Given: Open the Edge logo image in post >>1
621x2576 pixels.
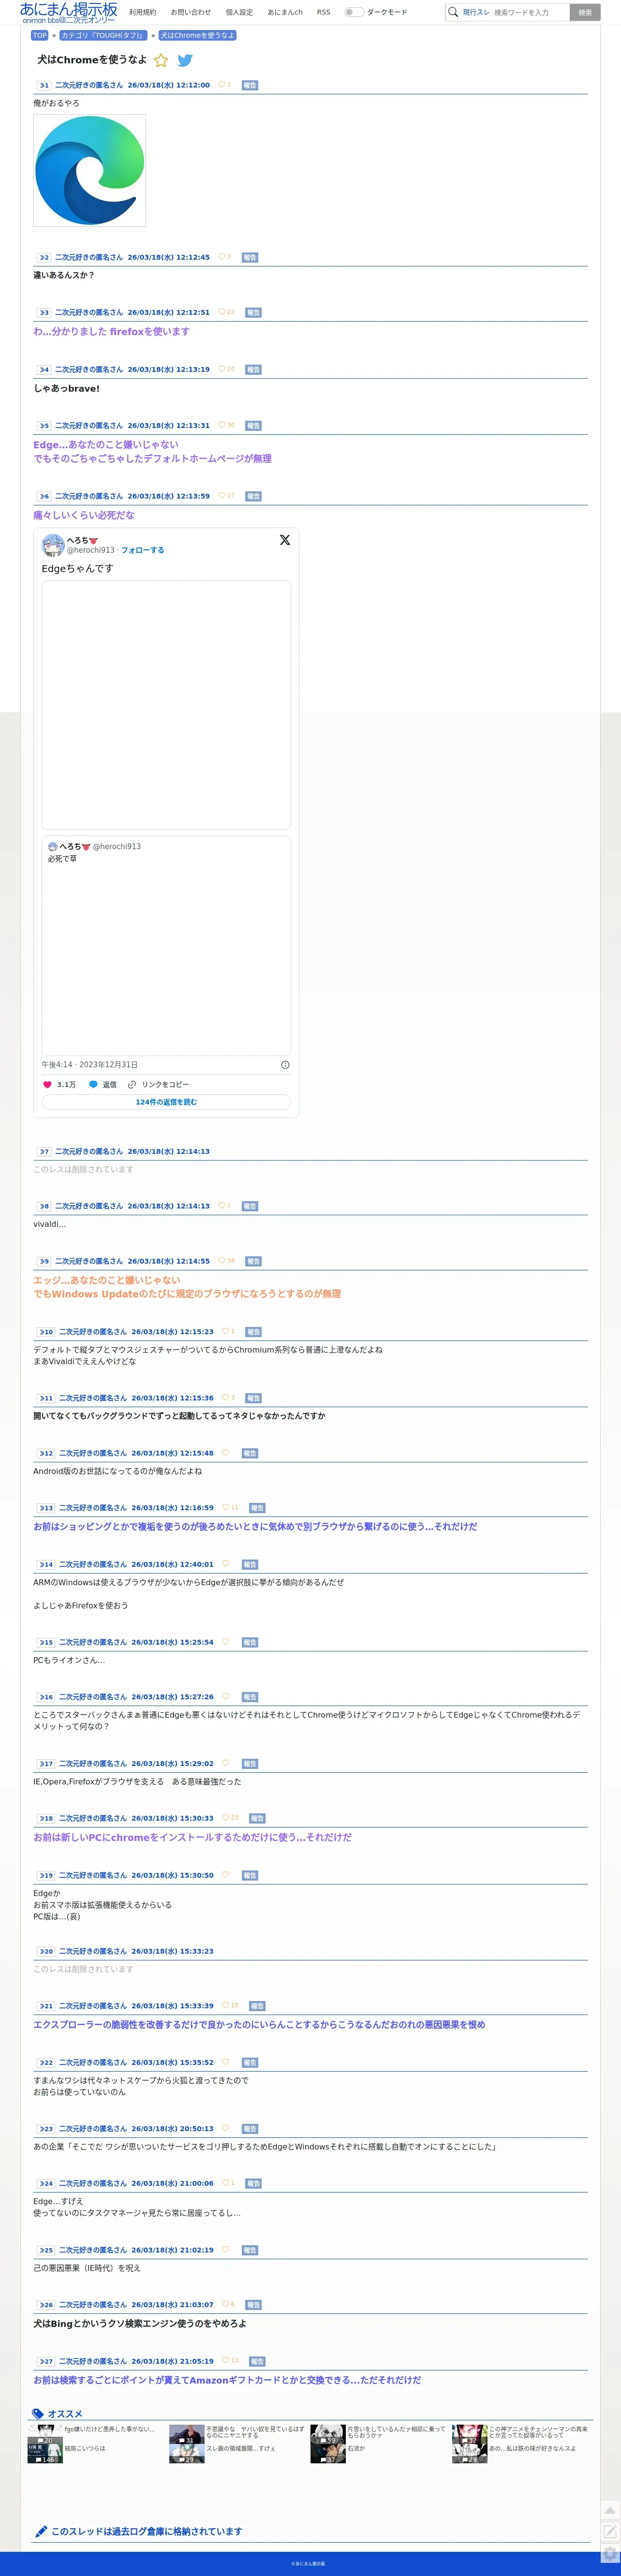Looking at the screenshot, I should pos(90,170).
